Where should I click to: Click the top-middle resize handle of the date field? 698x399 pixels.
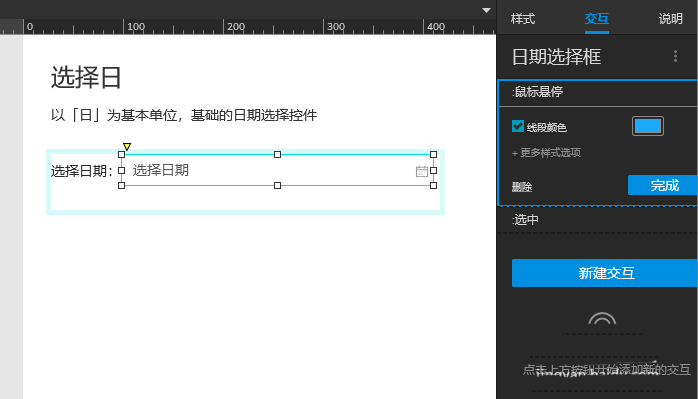tap(277, 155)
